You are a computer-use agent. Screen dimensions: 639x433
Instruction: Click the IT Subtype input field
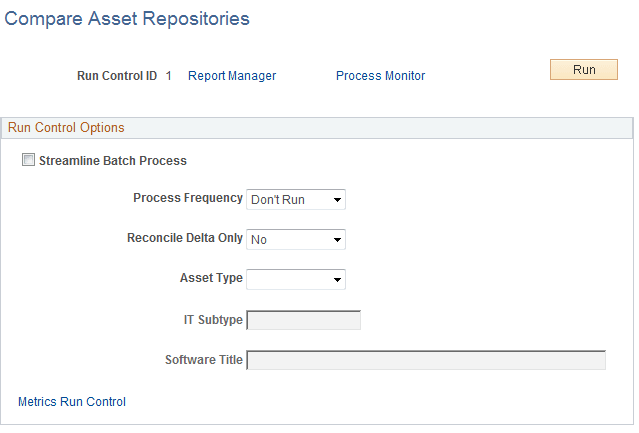pos(303,320)
